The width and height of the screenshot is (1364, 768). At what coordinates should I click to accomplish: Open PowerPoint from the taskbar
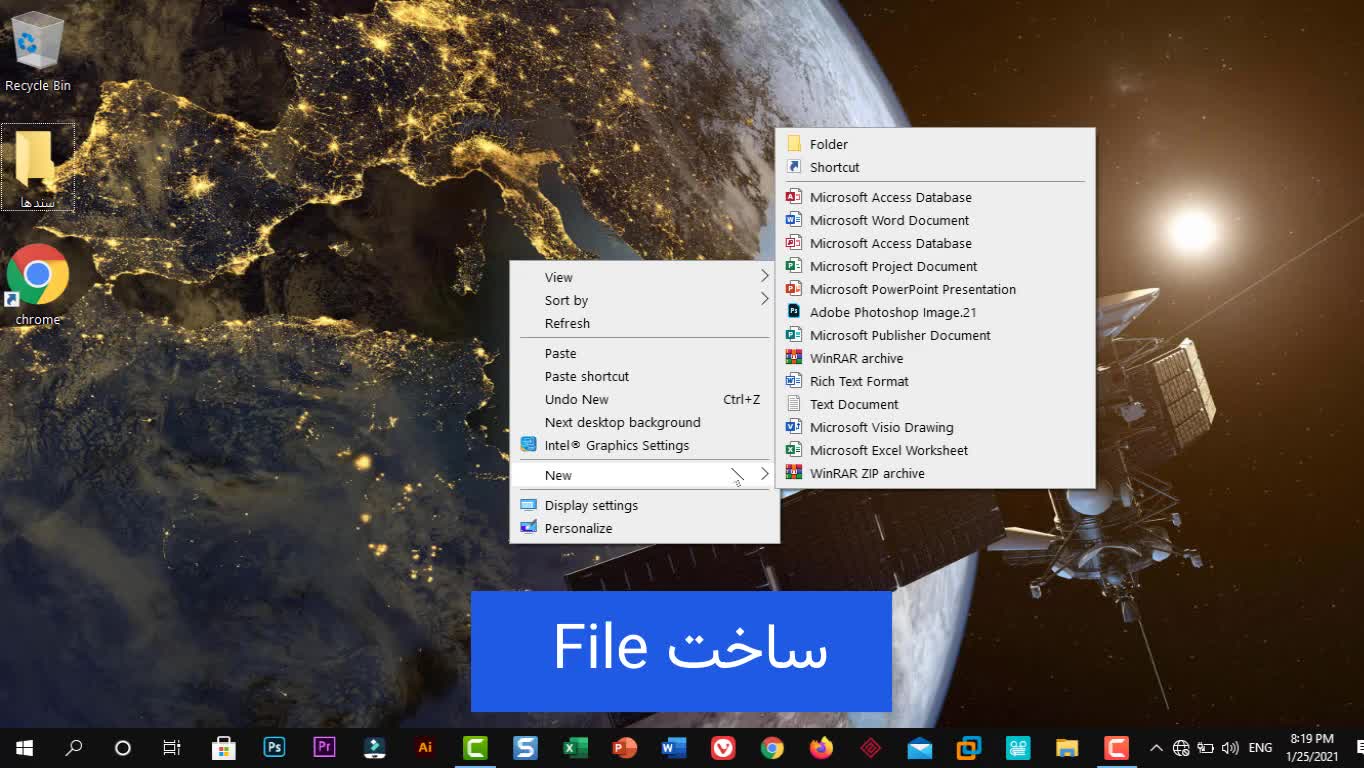[624, 748]
